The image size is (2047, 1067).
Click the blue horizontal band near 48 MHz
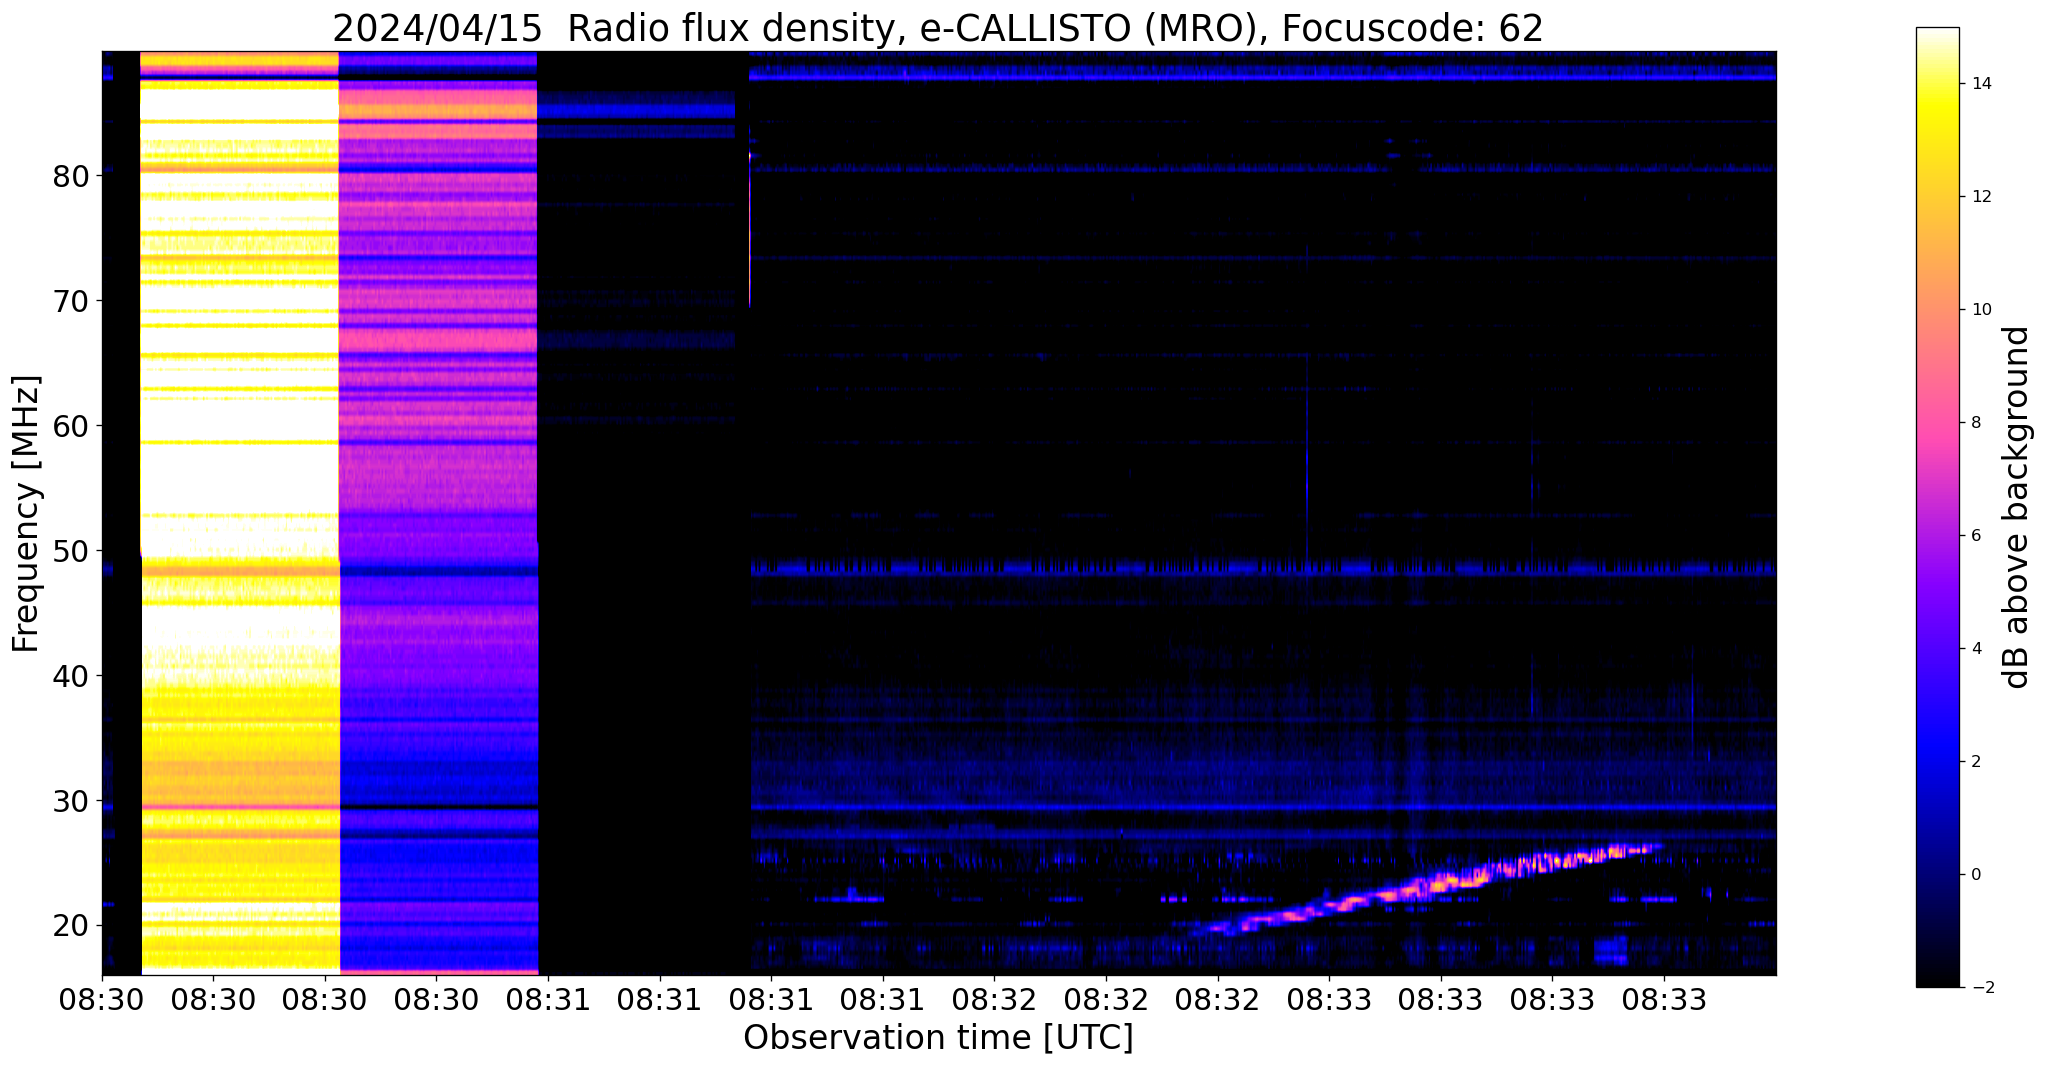coord(1262,568)
